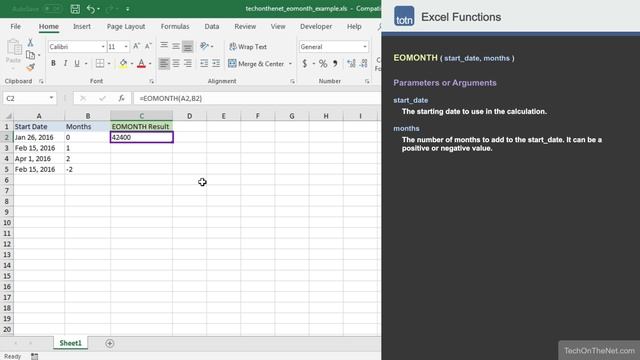Screen dimensions: 640x360
Task: Open the font size dropdown
Action: pyautogui.click(x=126, y=47)
